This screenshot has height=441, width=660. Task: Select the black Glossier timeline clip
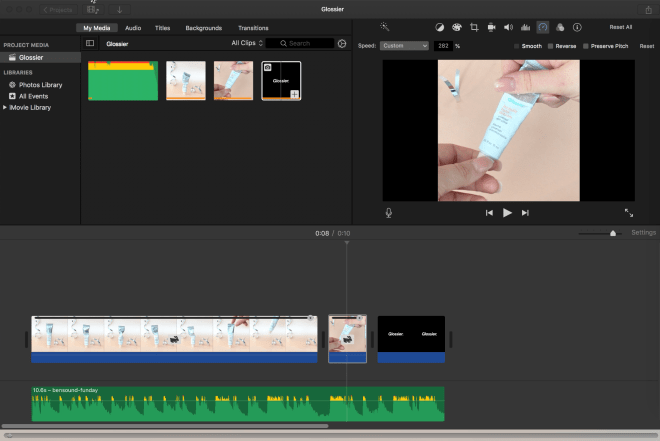click(x=411, y=339)
